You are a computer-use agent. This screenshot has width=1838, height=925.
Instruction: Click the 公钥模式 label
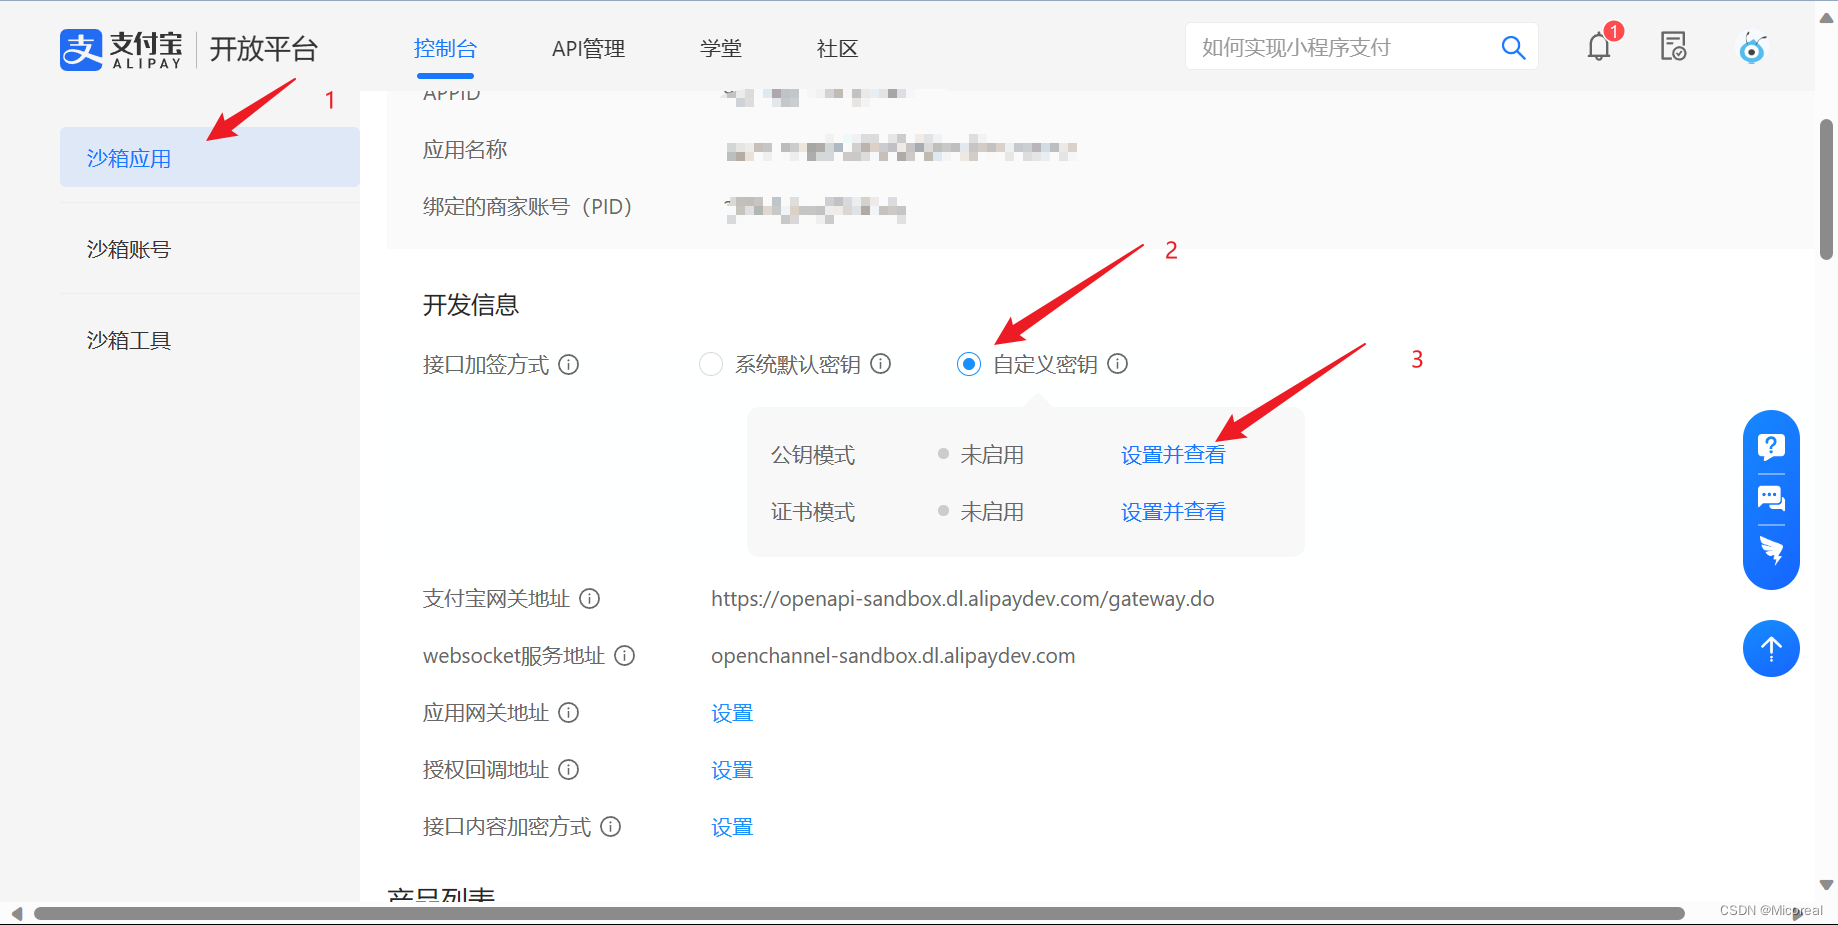tap(813, 454)
